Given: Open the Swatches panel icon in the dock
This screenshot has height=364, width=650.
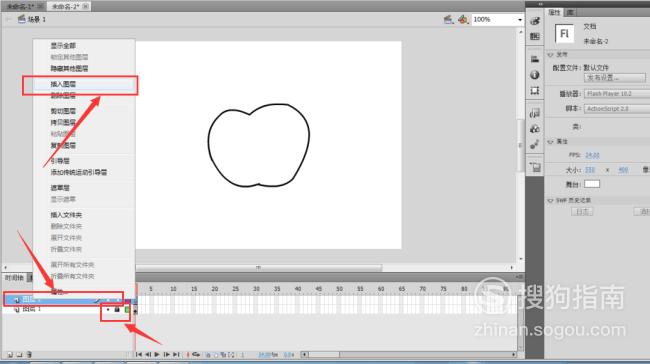Looking at the screenshot, I should [535, 36].
